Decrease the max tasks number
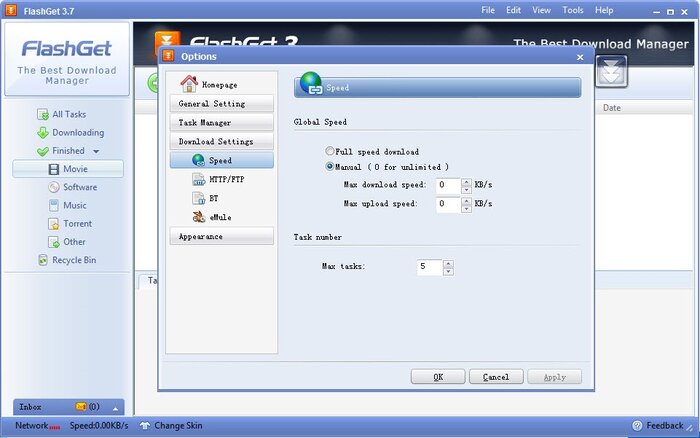700x438 pixels. [x=448, y=271]
